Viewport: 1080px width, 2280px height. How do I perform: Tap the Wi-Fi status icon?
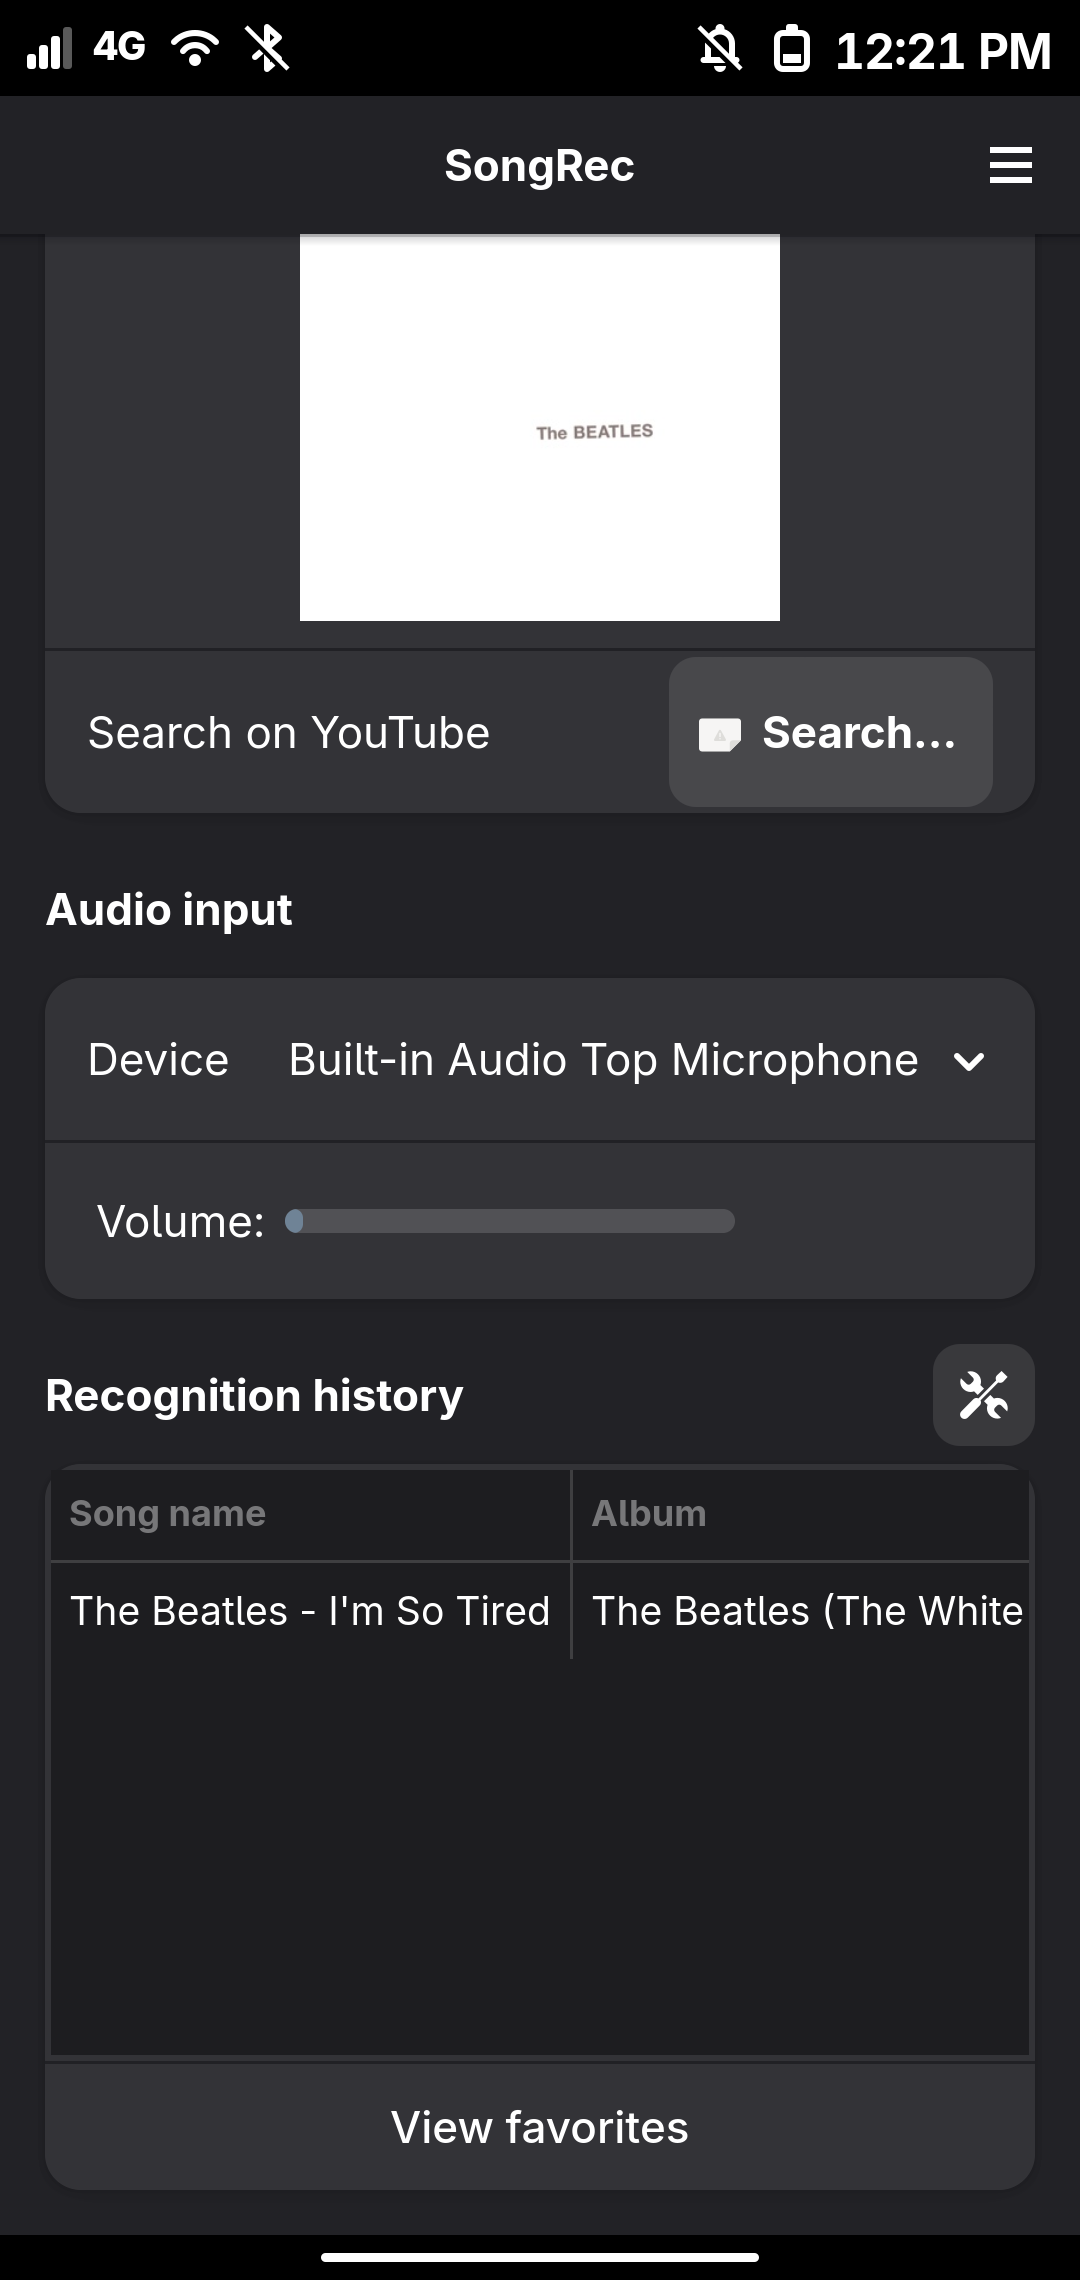[x=195, y=48]
